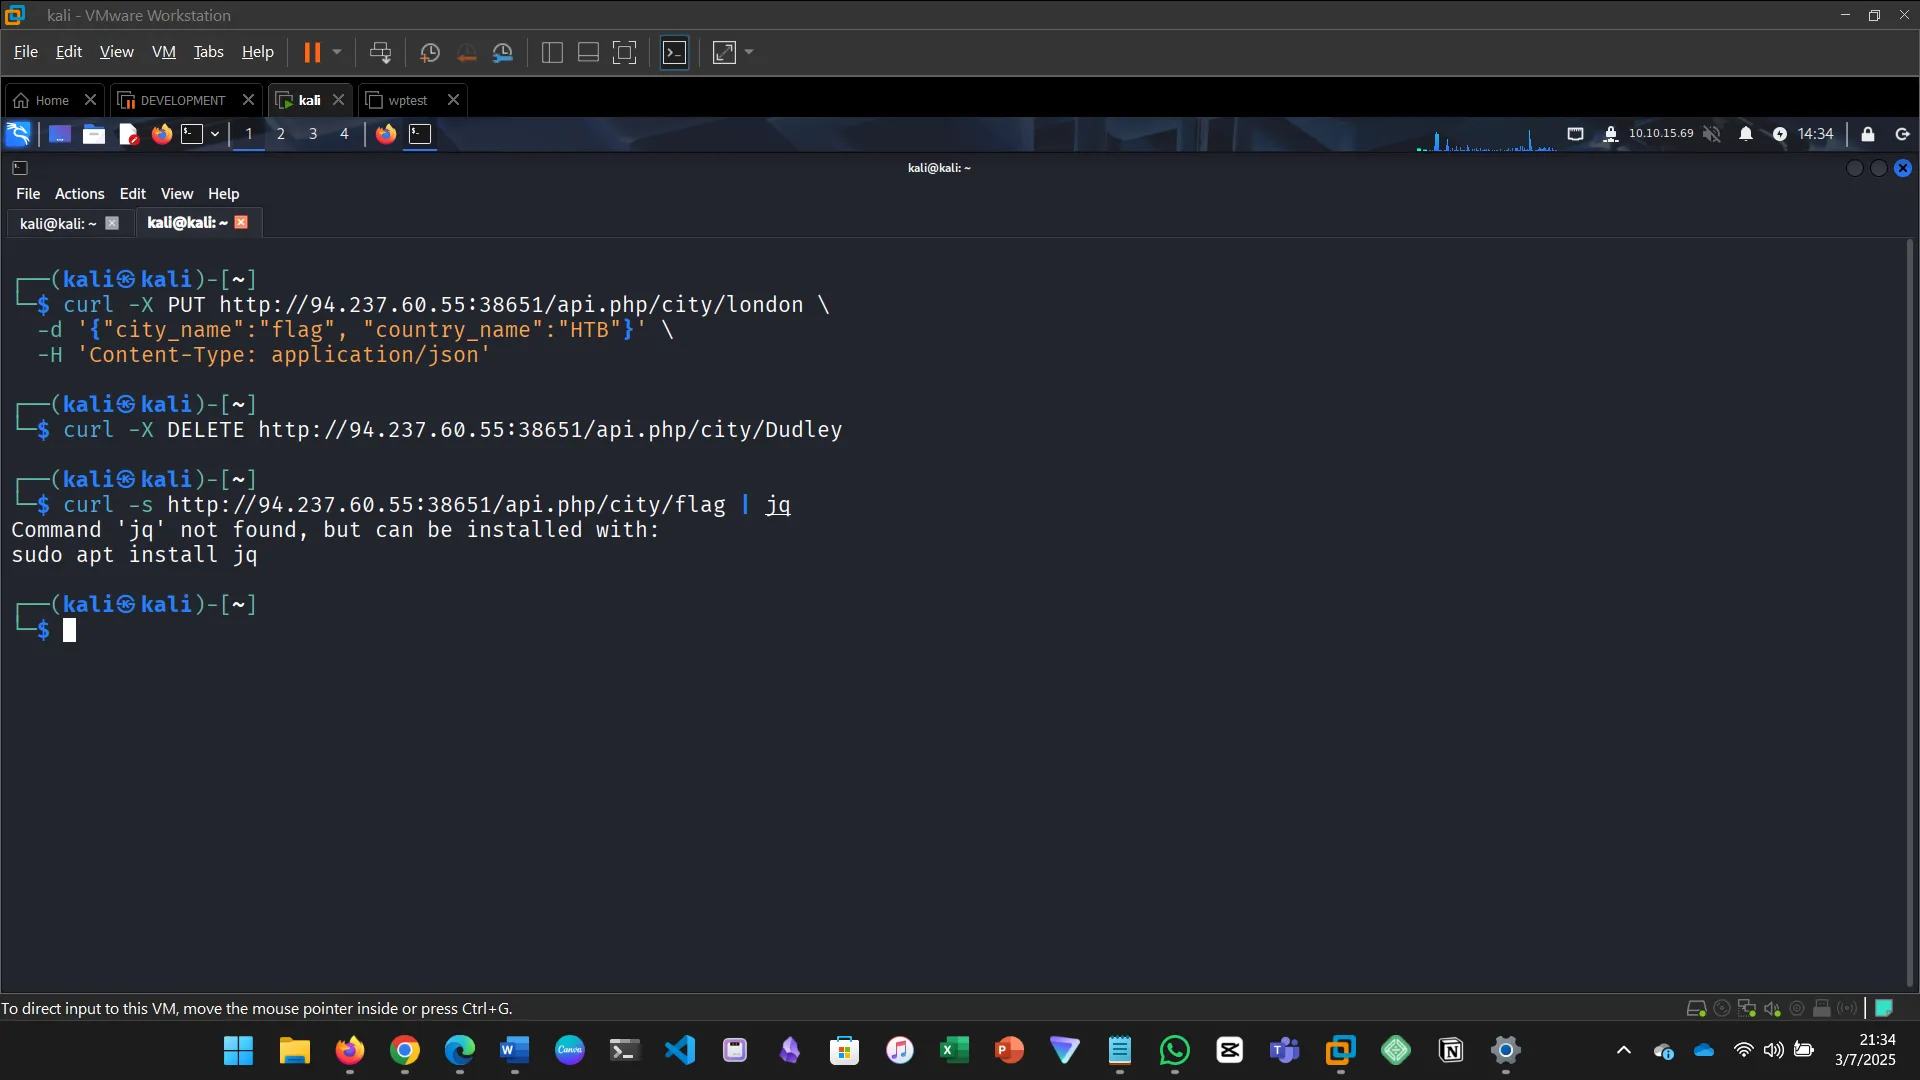Click the Kali notifications bell icon
Image resolution: width=1920 pixels, height=1080 pixels.
coord(1746,134)
